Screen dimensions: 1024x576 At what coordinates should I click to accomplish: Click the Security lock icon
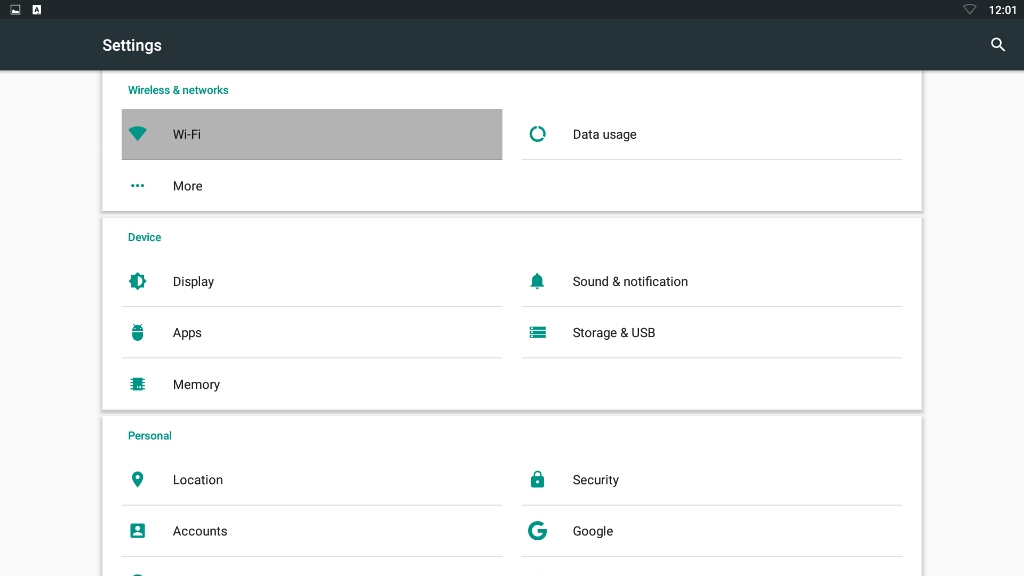537,480
